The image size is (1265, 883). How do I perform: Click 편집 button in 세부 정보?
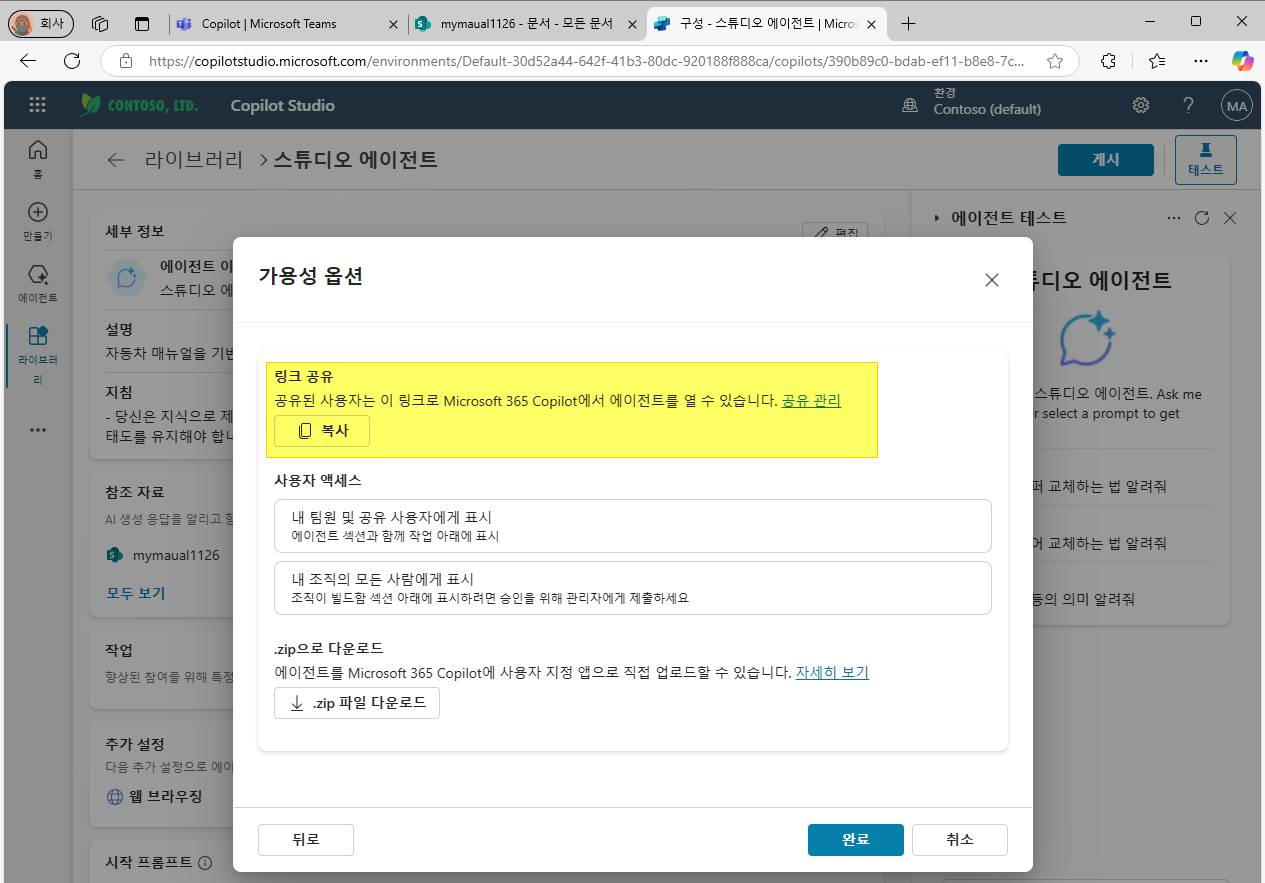pos(835,232)
